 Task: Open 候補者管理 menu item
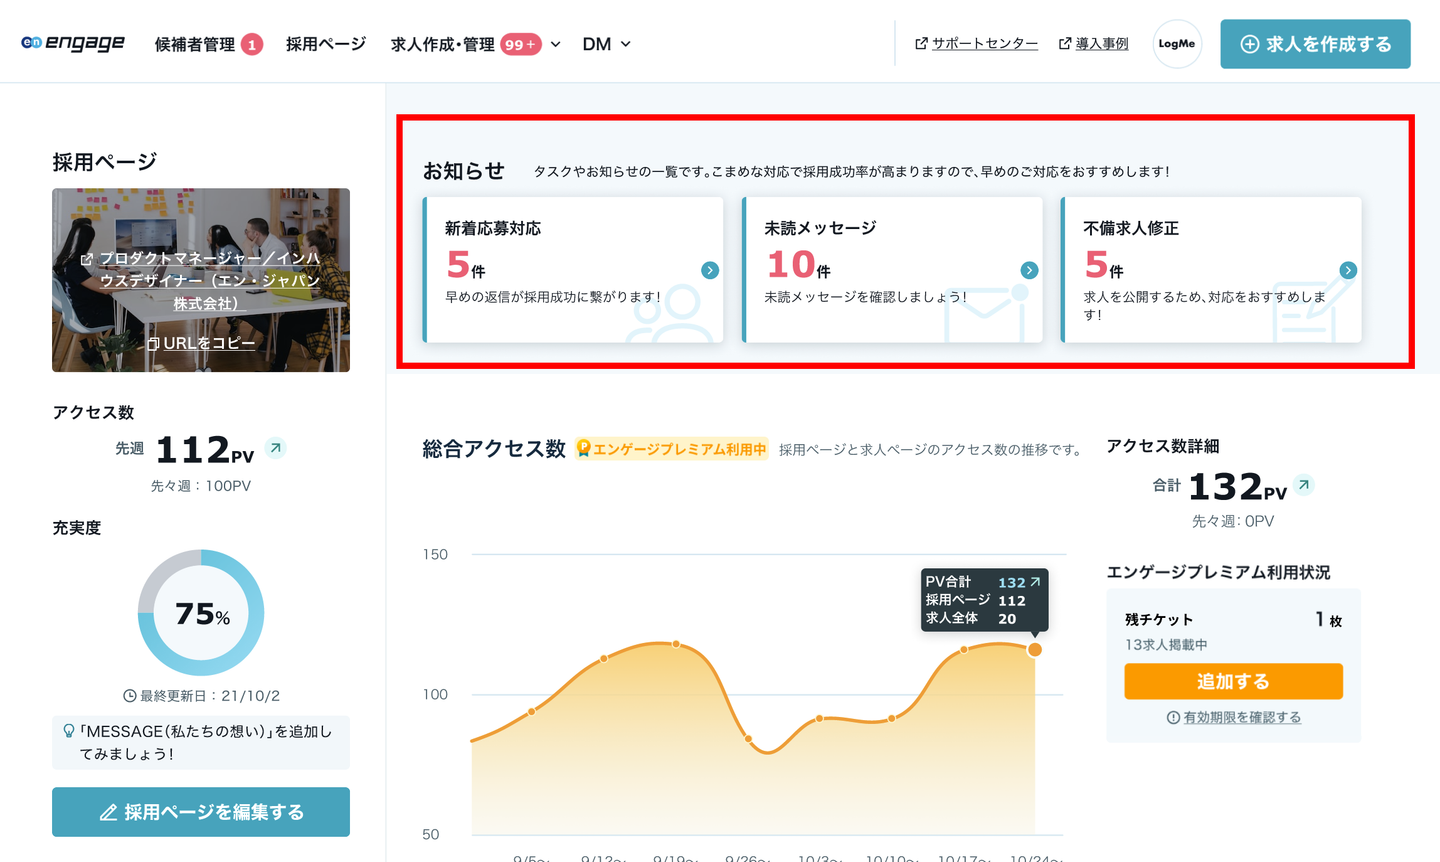[x=195, y=44]
